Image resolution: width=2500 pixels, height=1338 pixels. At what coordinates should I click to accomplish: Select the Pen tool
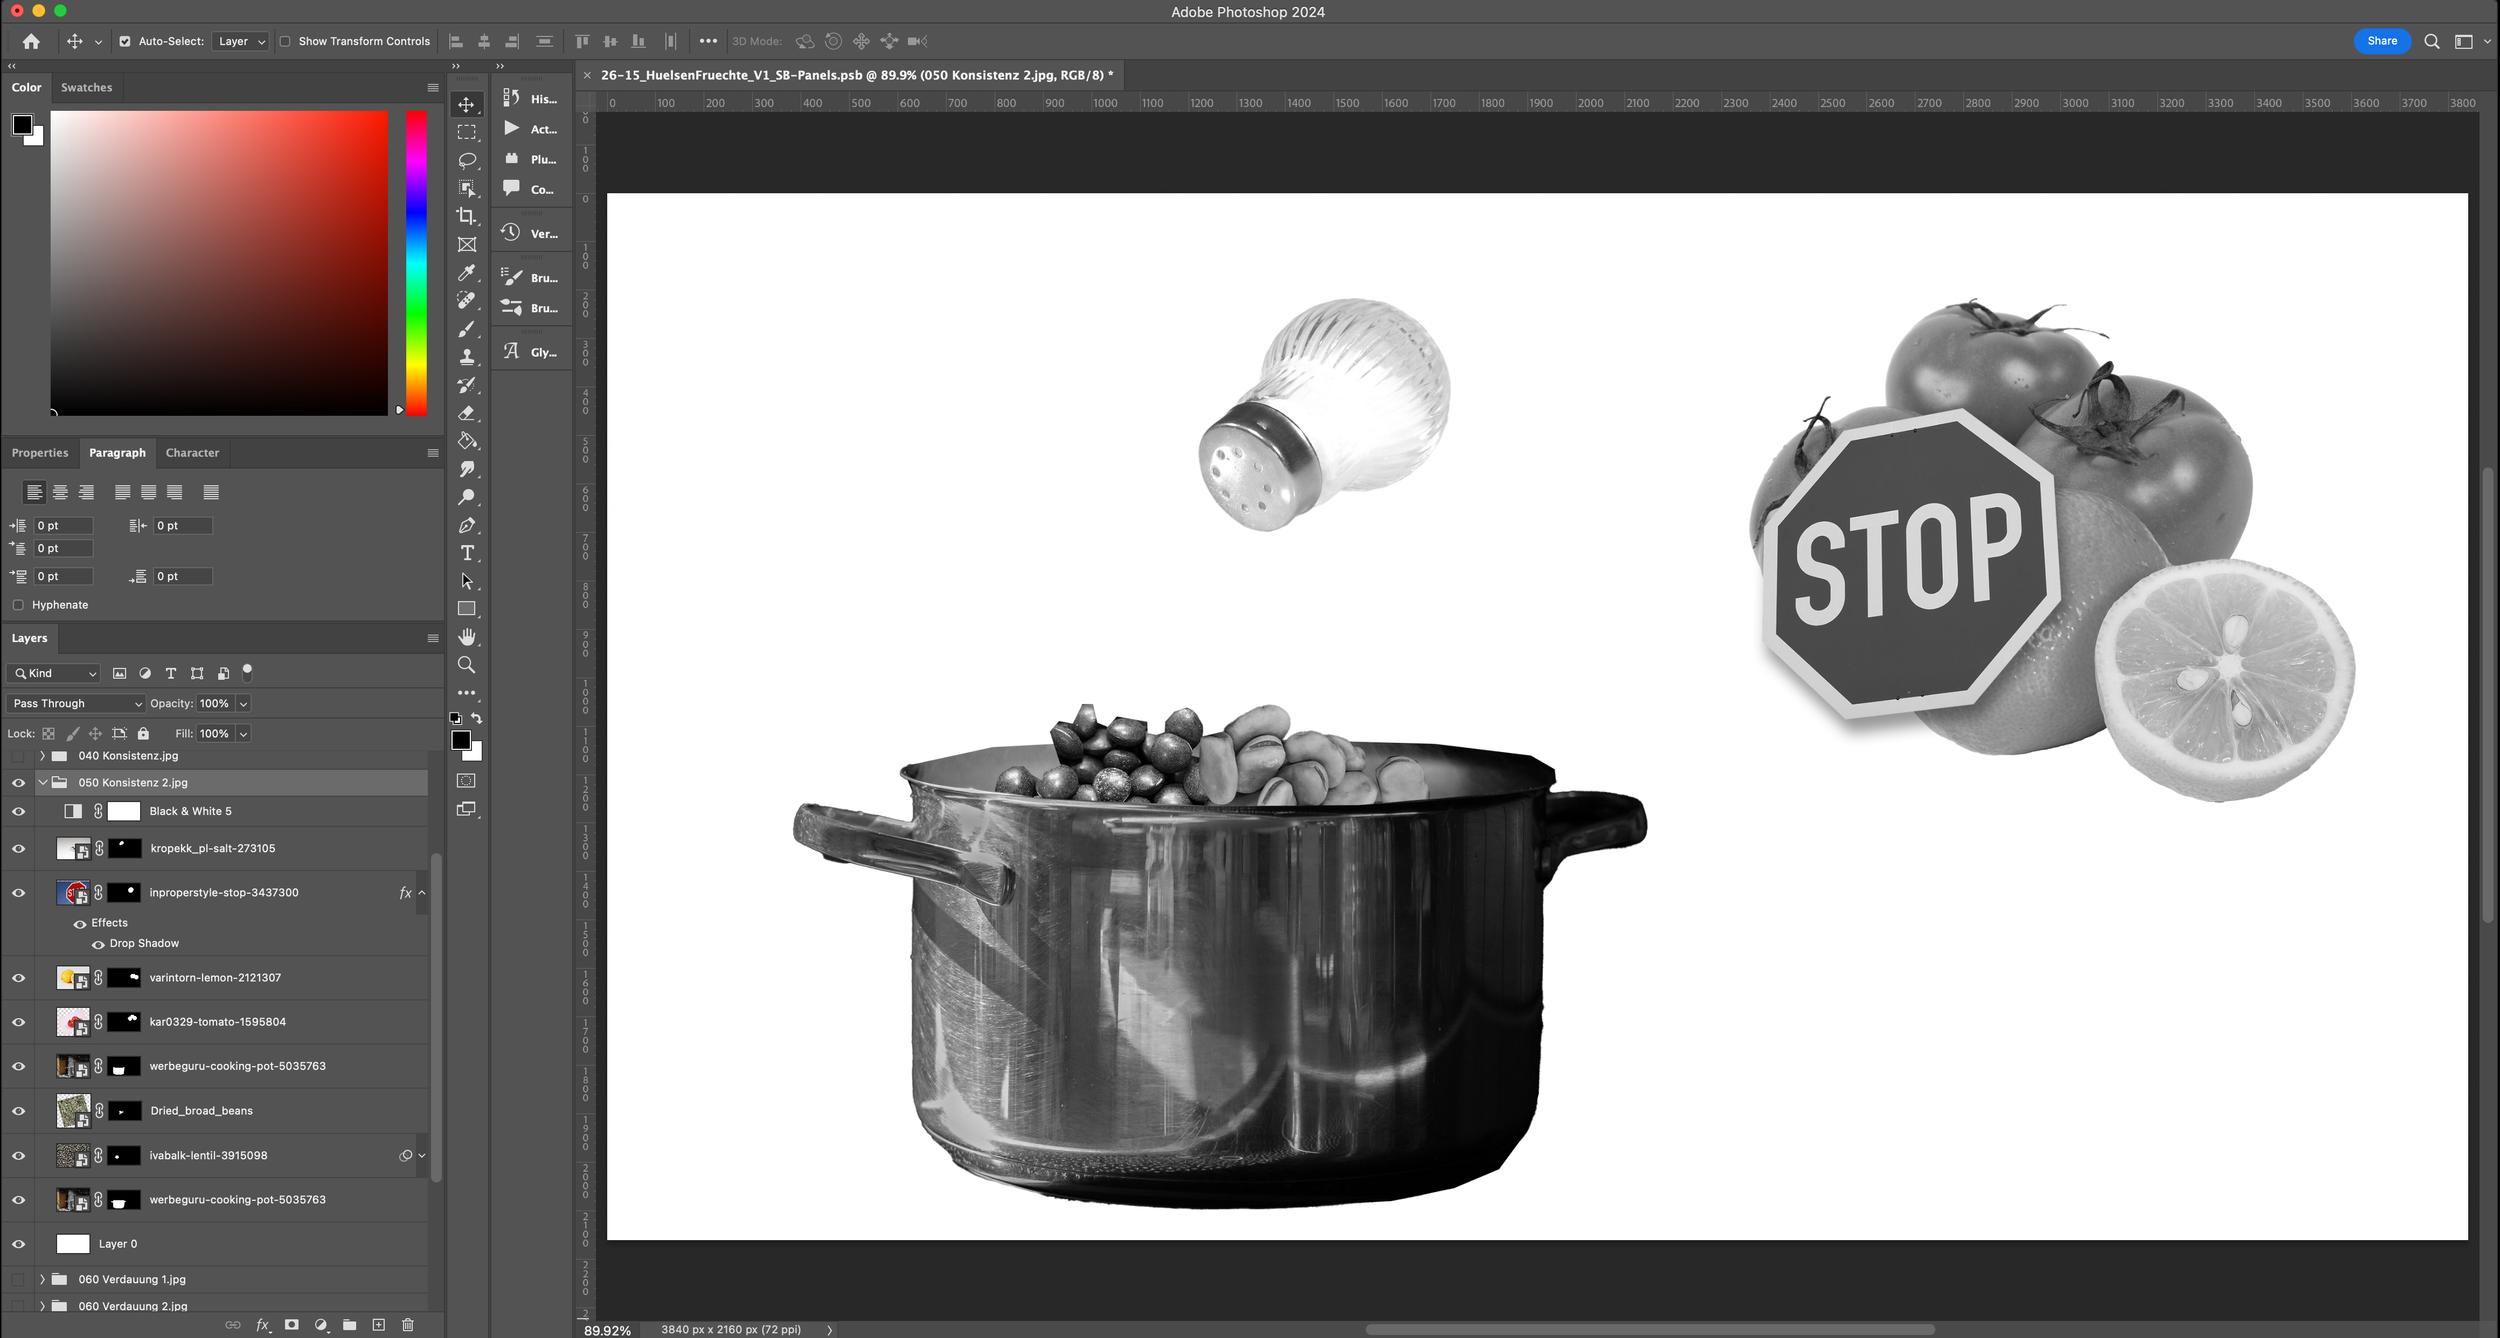[466, 524]
